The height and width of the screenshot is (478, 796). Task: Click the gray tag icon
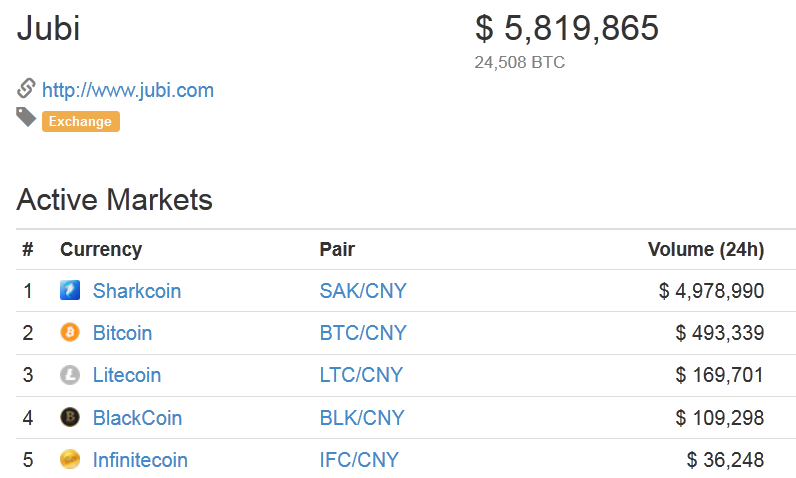pos(26,117)
